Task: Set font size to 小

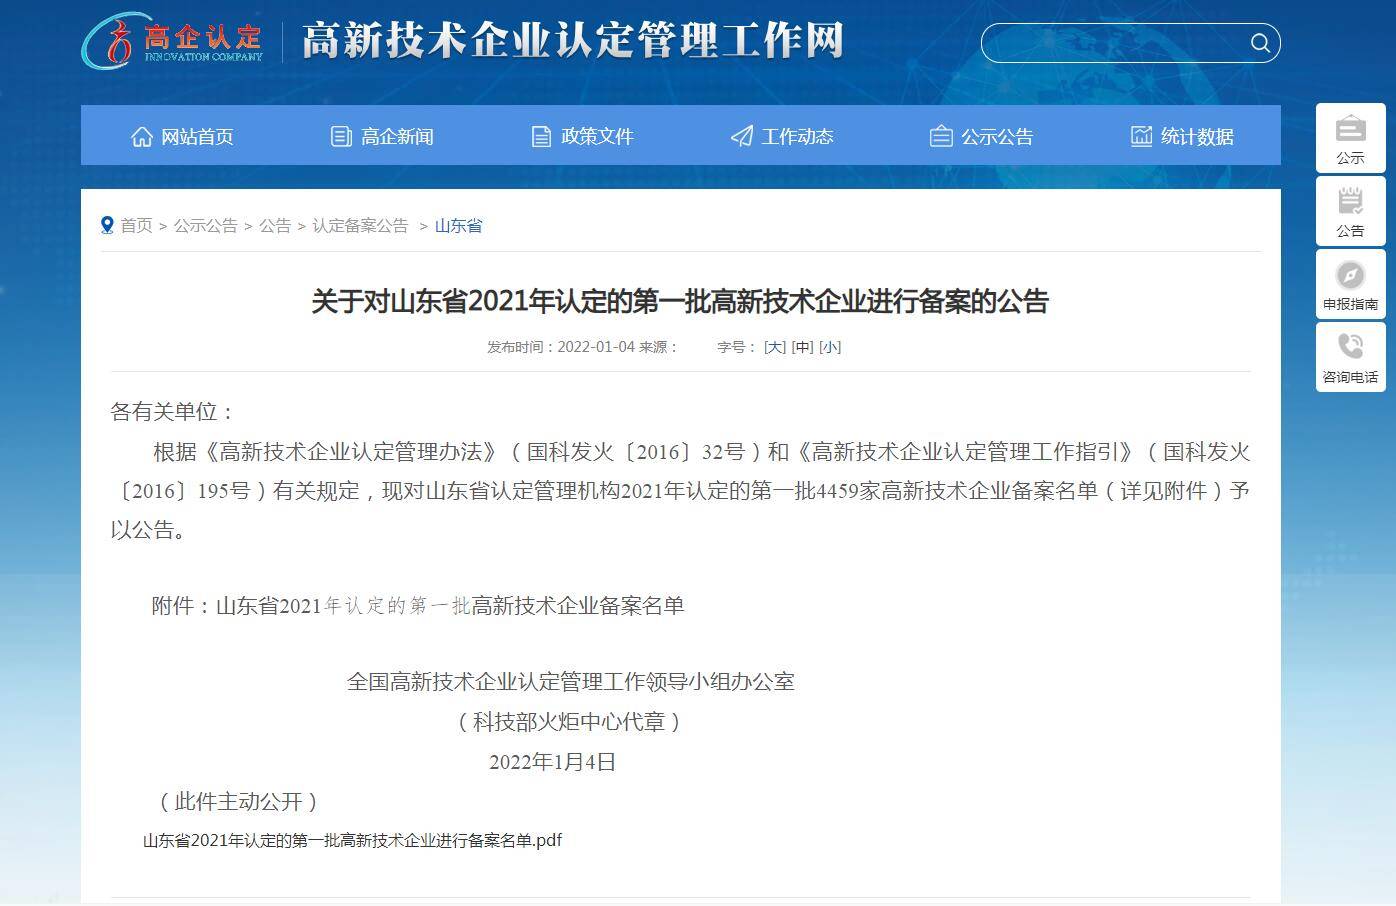Action: (830, 347)
